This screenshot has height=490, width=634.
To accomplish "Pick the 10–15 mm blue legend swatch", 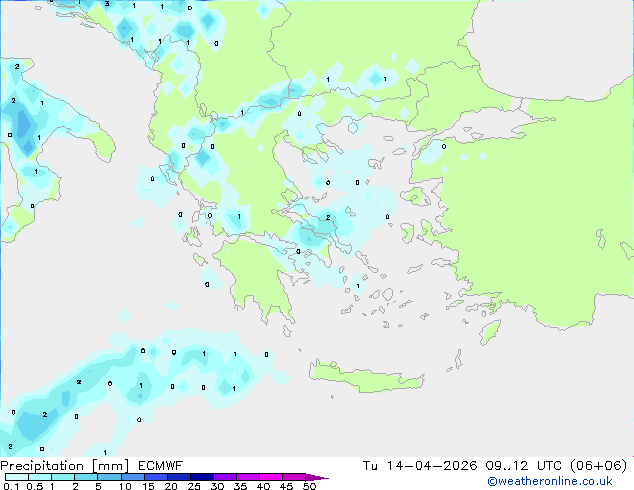I will (x=133, y=477).
